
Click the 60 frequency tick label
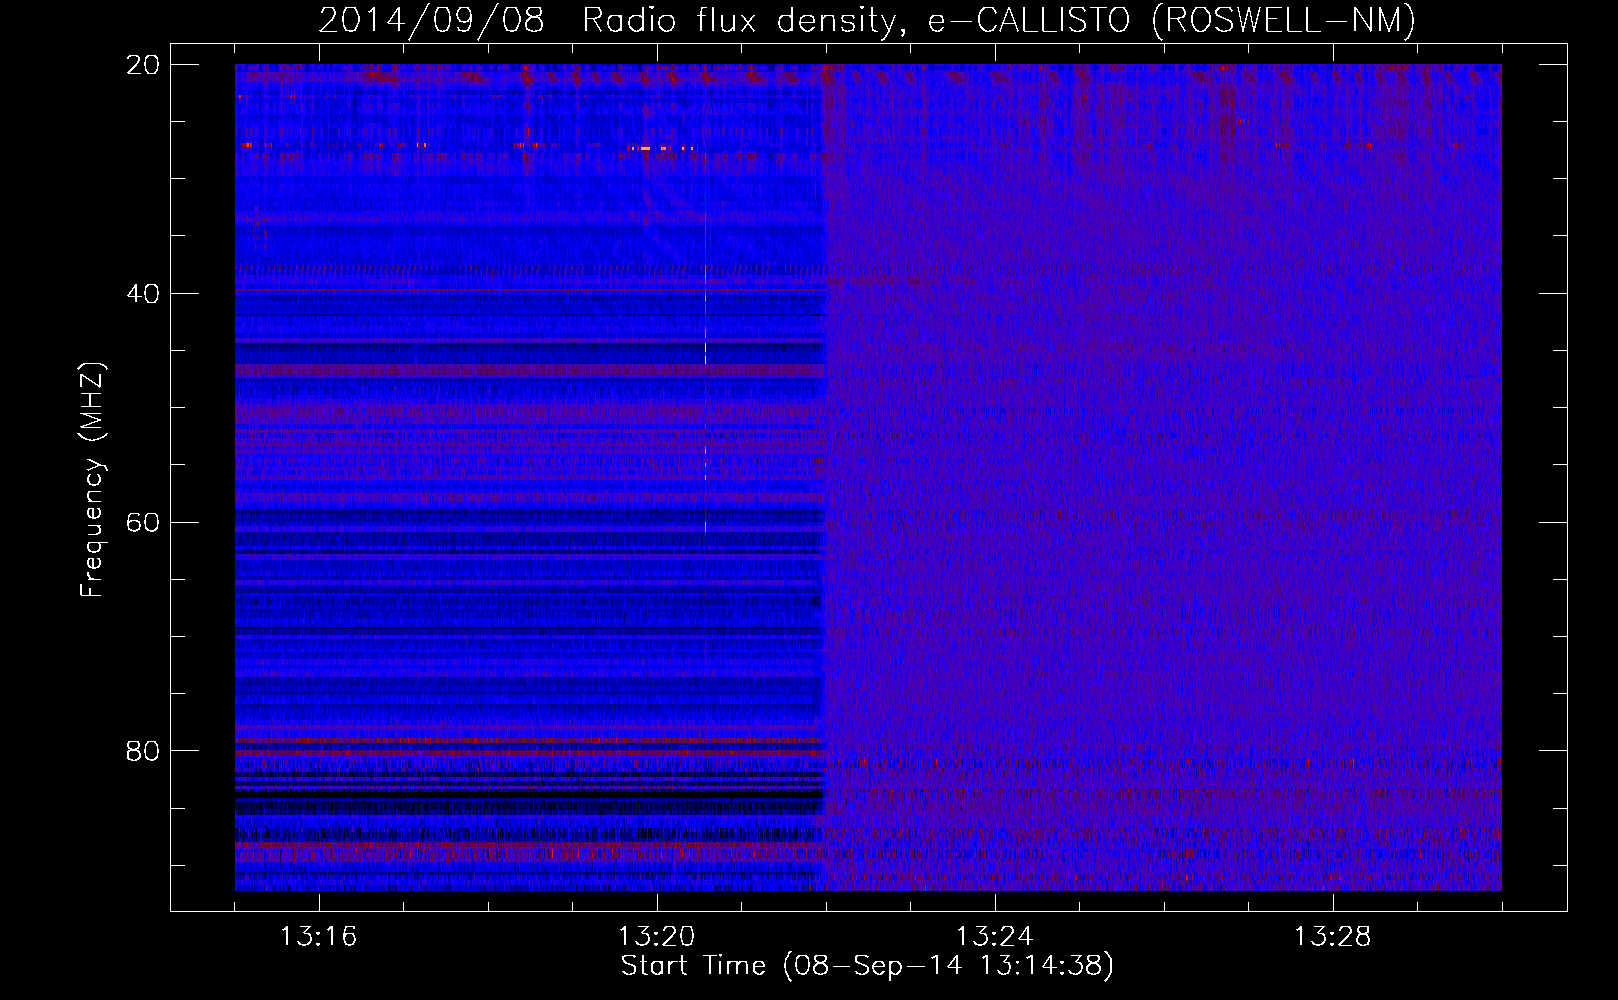click(143, 523)
